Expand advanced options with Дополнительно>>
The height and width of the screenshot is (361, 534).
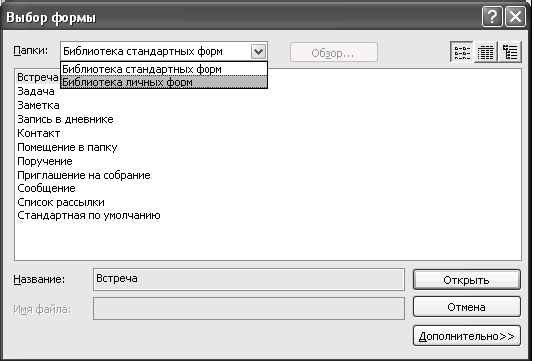[467, 336]
